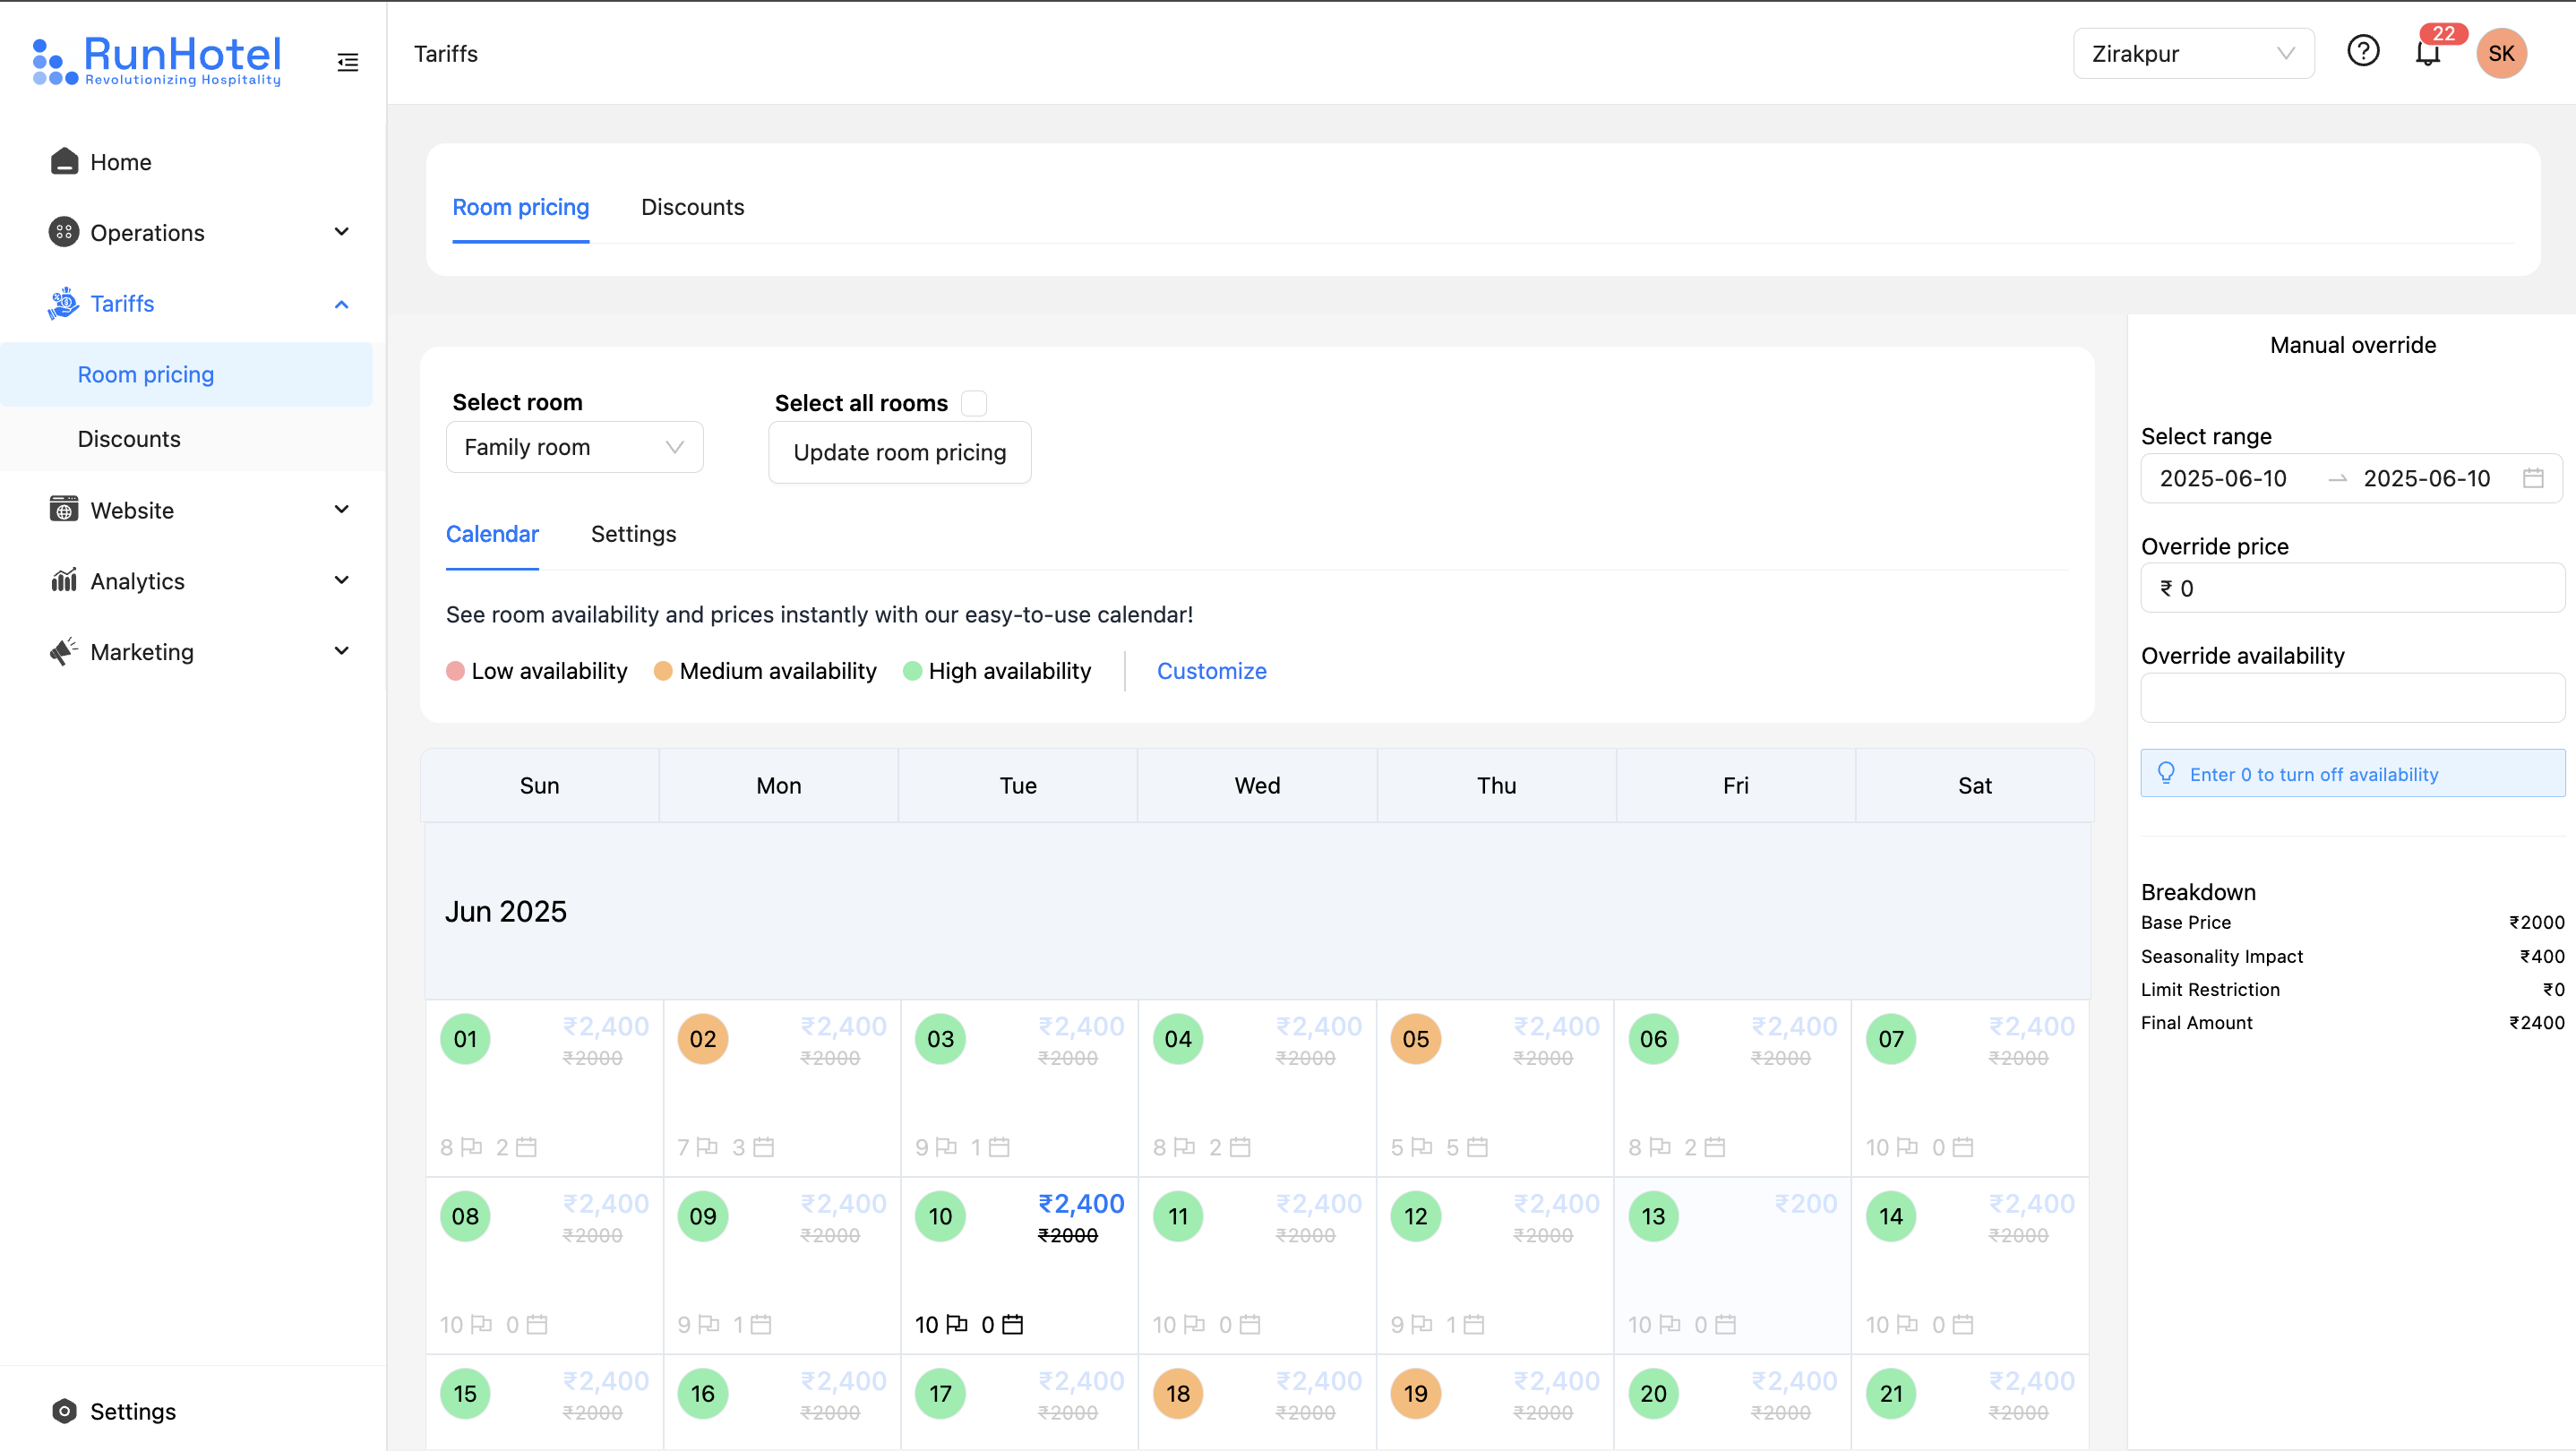Viewport: 2576px width, 1451px height.
Task: Select the top Room pricing tab
Action: pyautogui.click(x=520, y=207)
